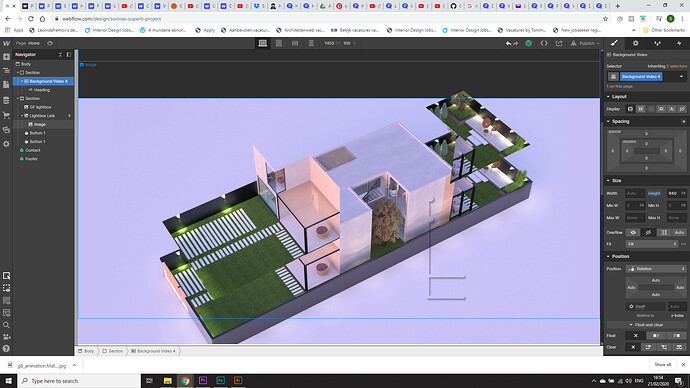Viewport: 690px width, 388px height.
Task: Set overflow to Visible
Action: pyautogui.click(x=633, y=232)
